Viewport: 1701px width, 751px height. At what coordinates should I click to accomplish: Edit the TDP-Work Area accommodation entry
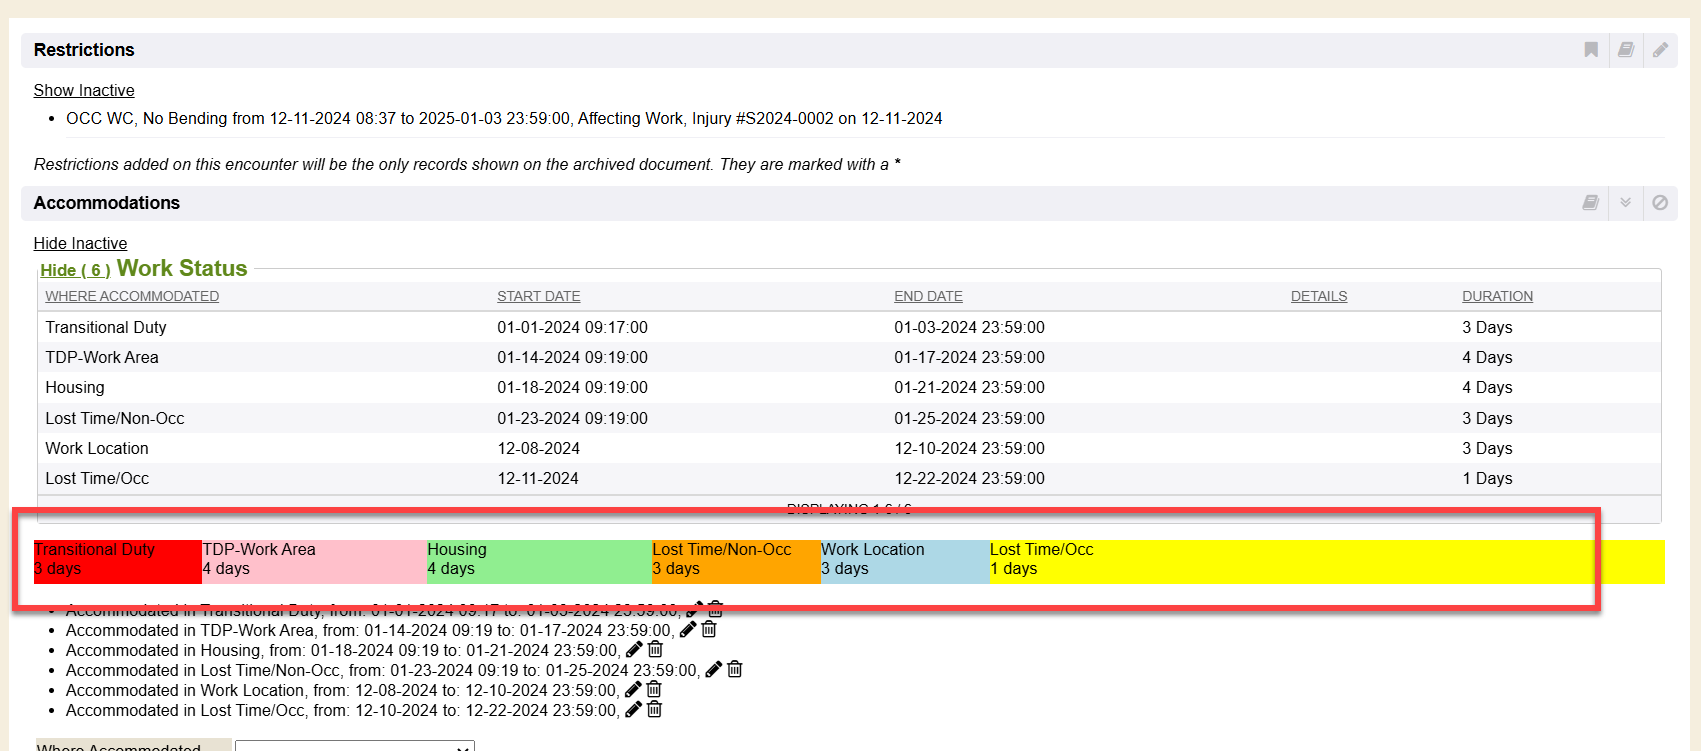[688, 630]
